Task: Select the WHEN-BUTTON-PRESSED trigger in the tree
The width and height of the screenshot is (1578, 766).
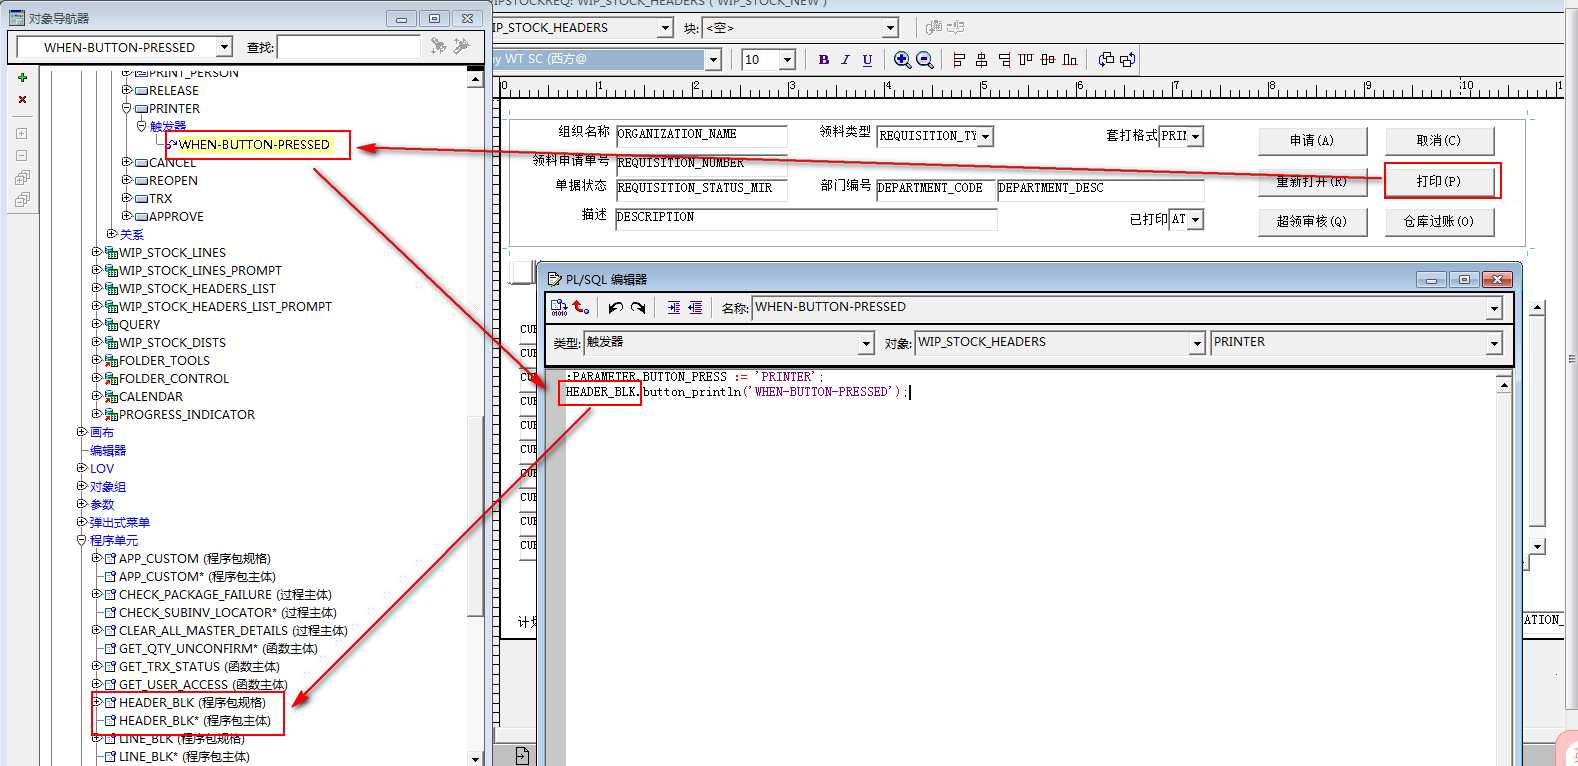Action: point(254,144)
